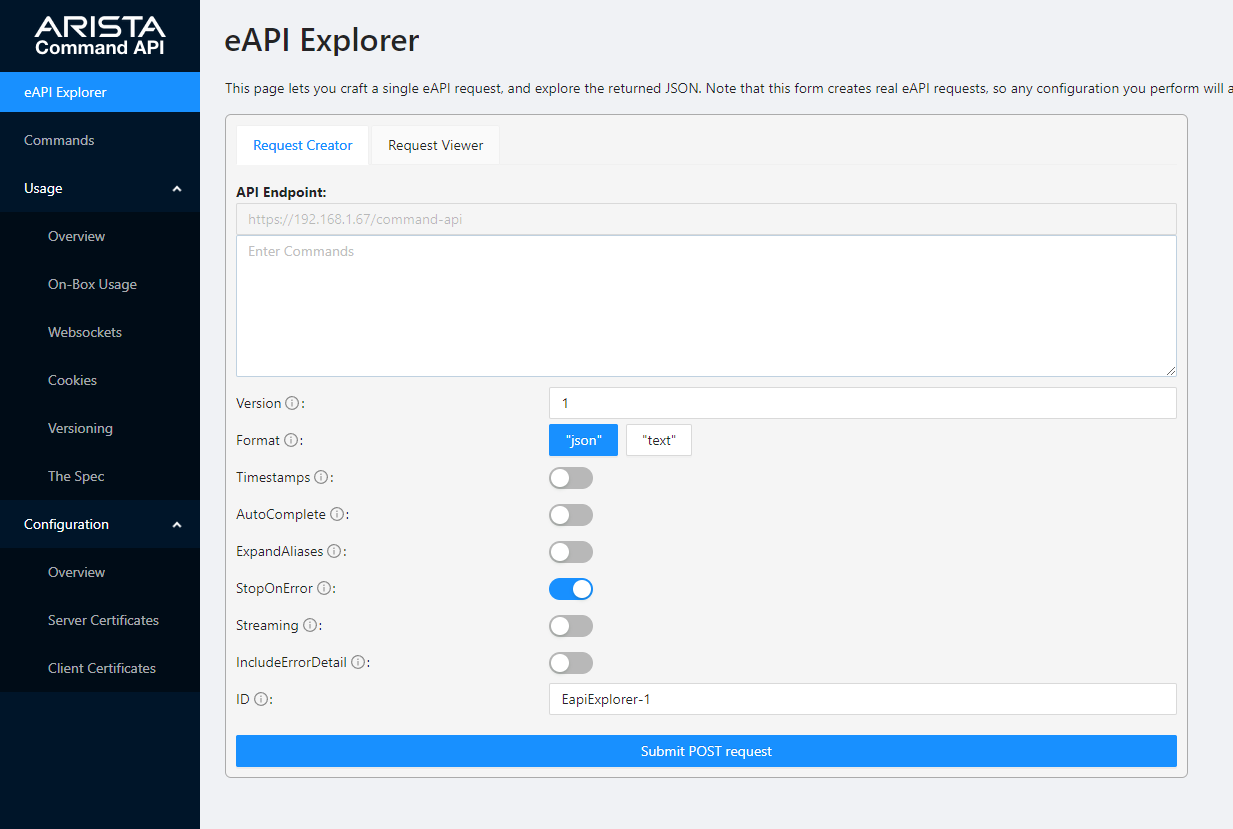Select the "json" format option
The image size is (1233, 829).
(583, 440)
